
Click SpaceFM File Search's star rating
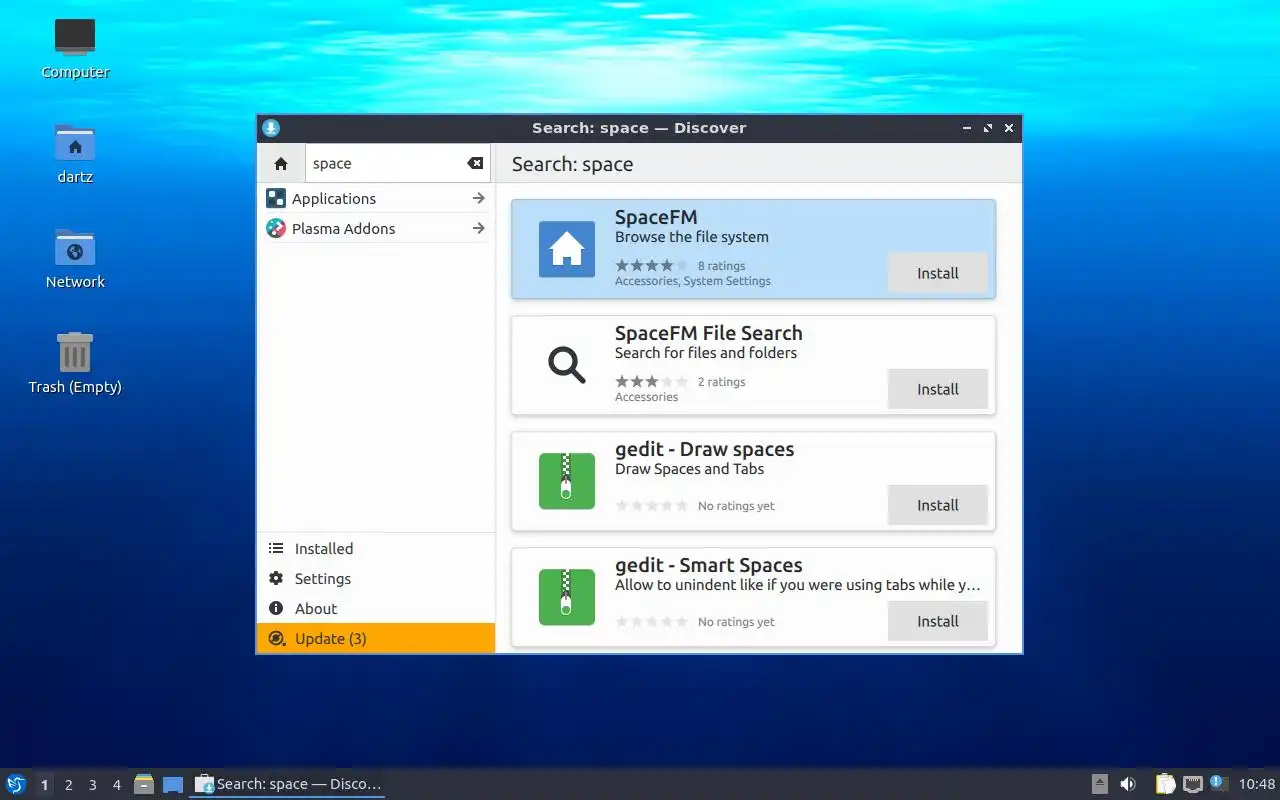(x=652, y=382)
